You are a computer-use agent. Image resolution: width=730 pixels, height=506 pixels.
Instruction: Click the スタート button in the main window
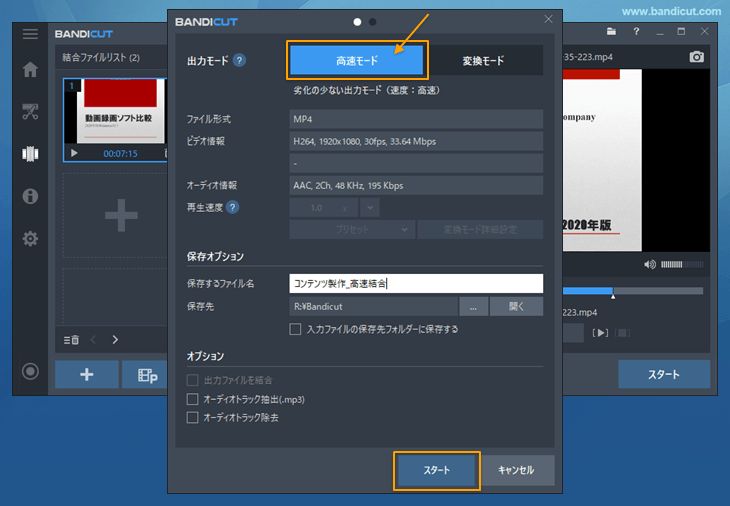pos(664,374)
